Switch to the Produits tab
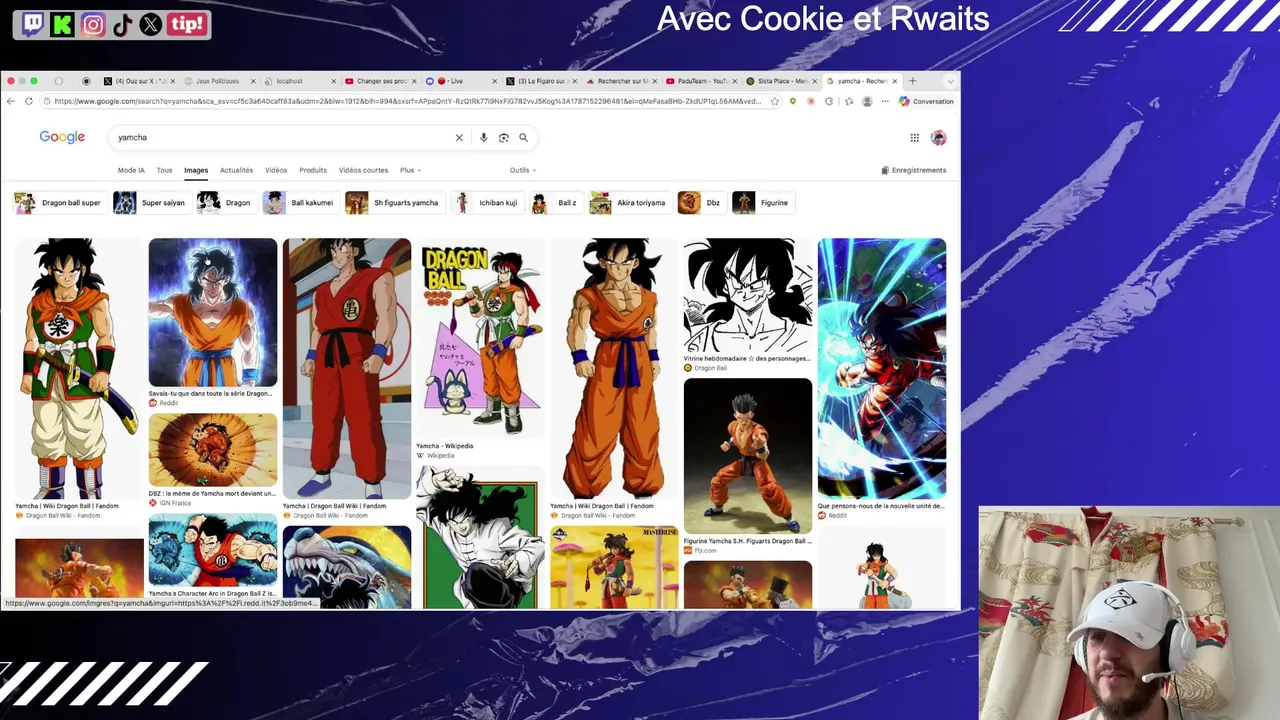The image size is (1280, 720). click(x=313, y=170)
